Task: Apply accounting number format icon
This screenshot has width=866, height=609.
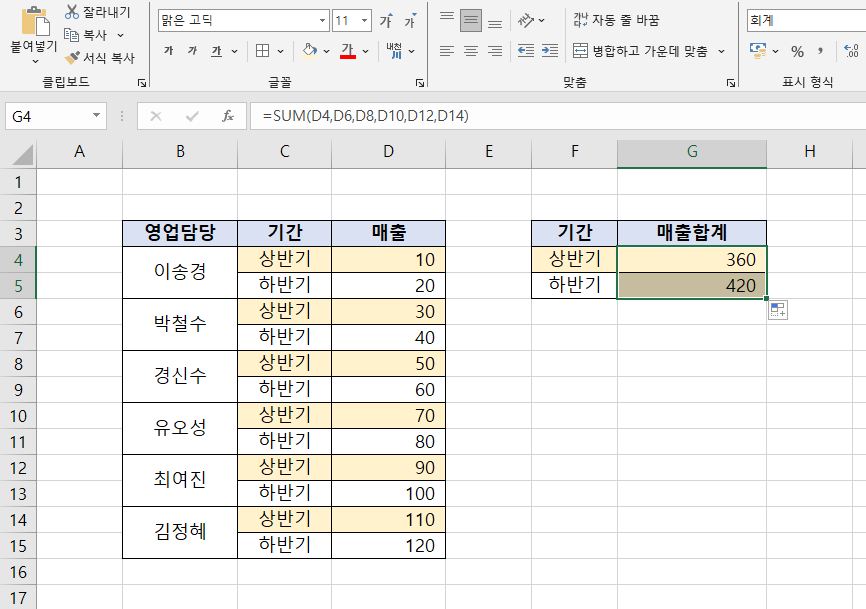Action: point(757,51)
